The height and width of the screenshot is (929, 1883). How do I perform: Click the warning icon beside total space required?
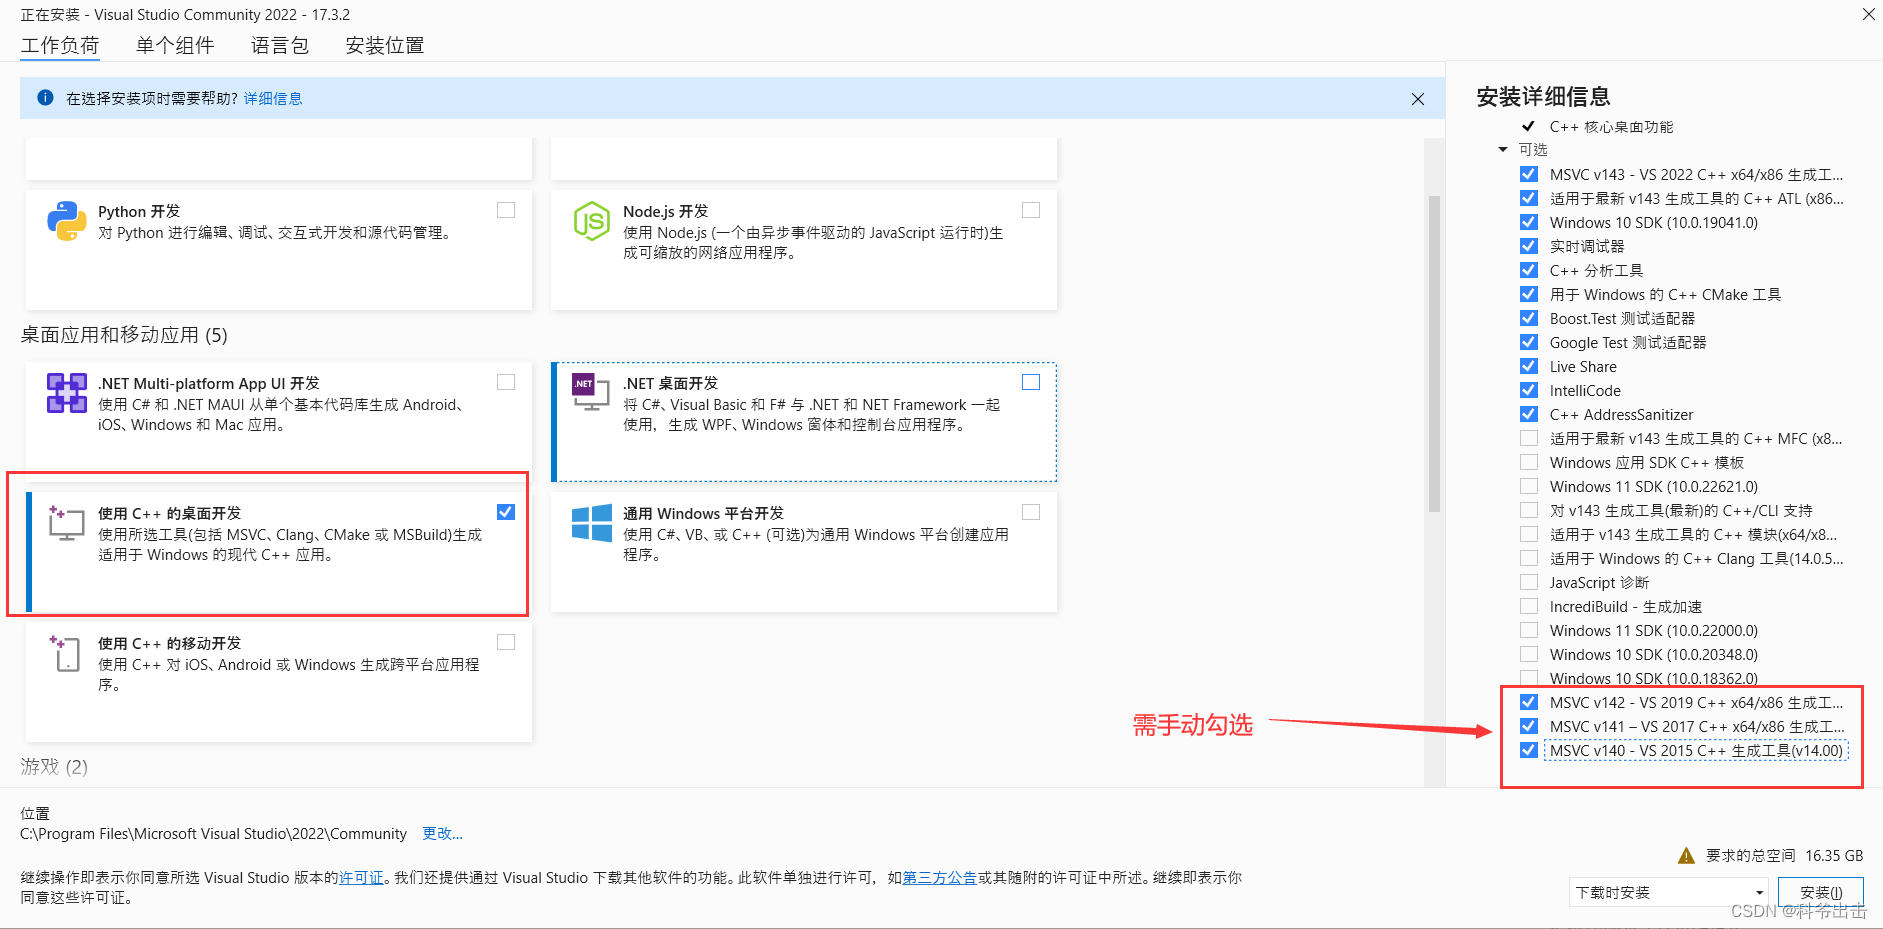(1686, 856)
